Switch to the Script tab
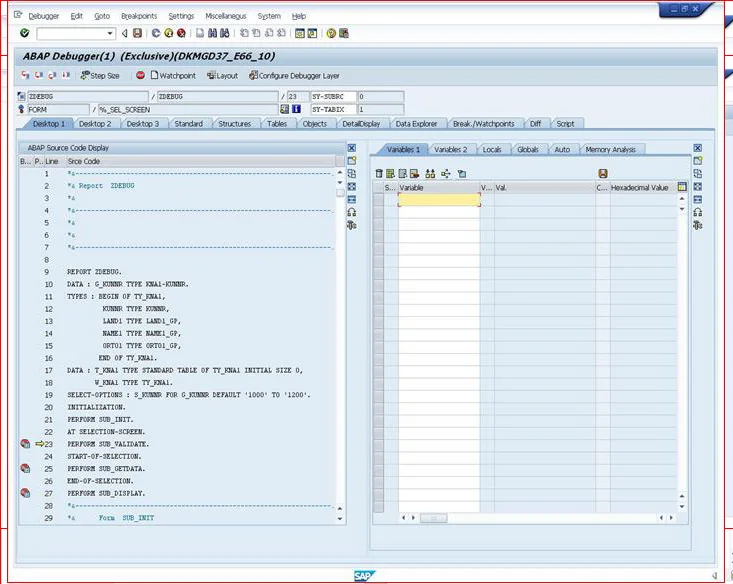This screenshot has width=733, height=584. coord(565,123)
